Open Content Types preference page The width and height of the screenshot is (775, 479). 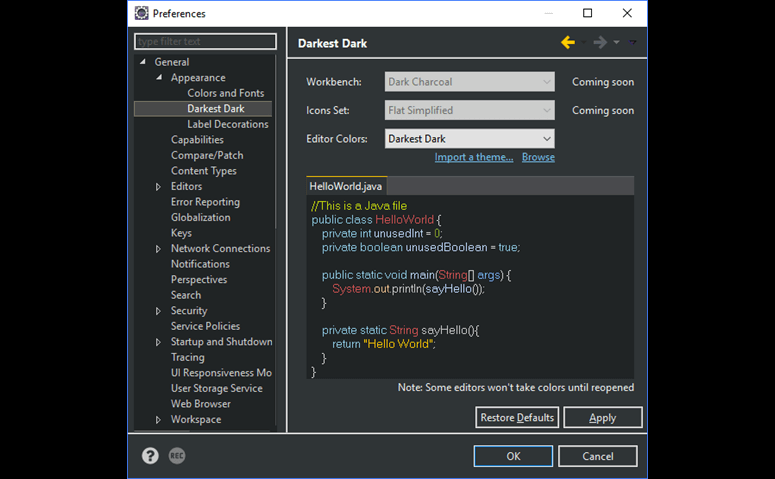[204, 171]
